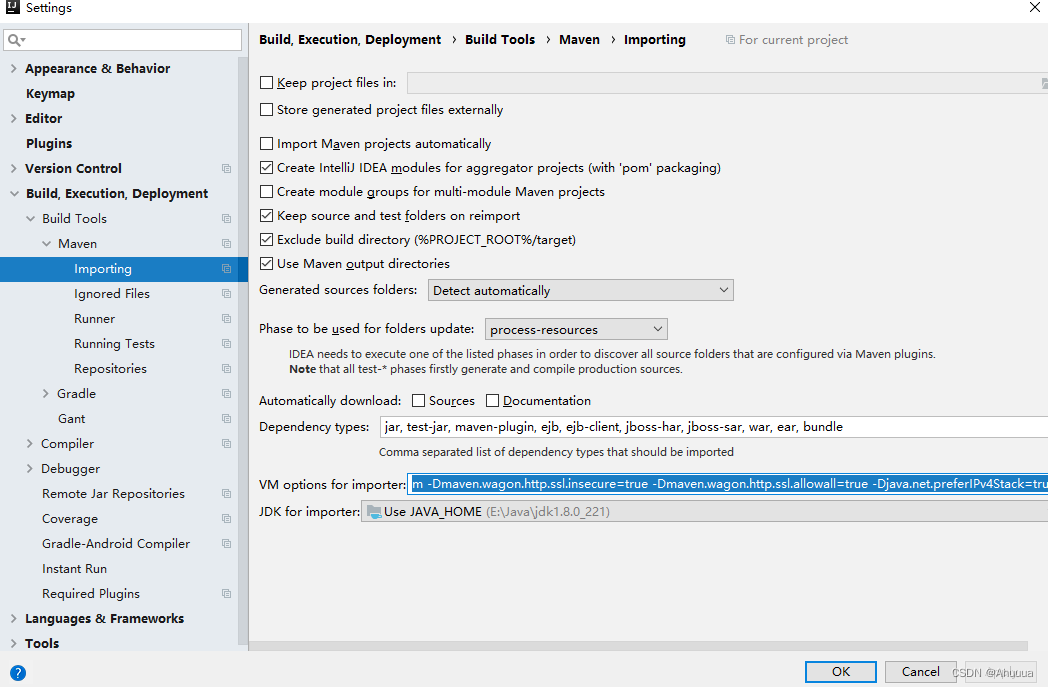Uncheck Use Maven output directories
This screenshot has width=1048, height=687.
(266, 263)
